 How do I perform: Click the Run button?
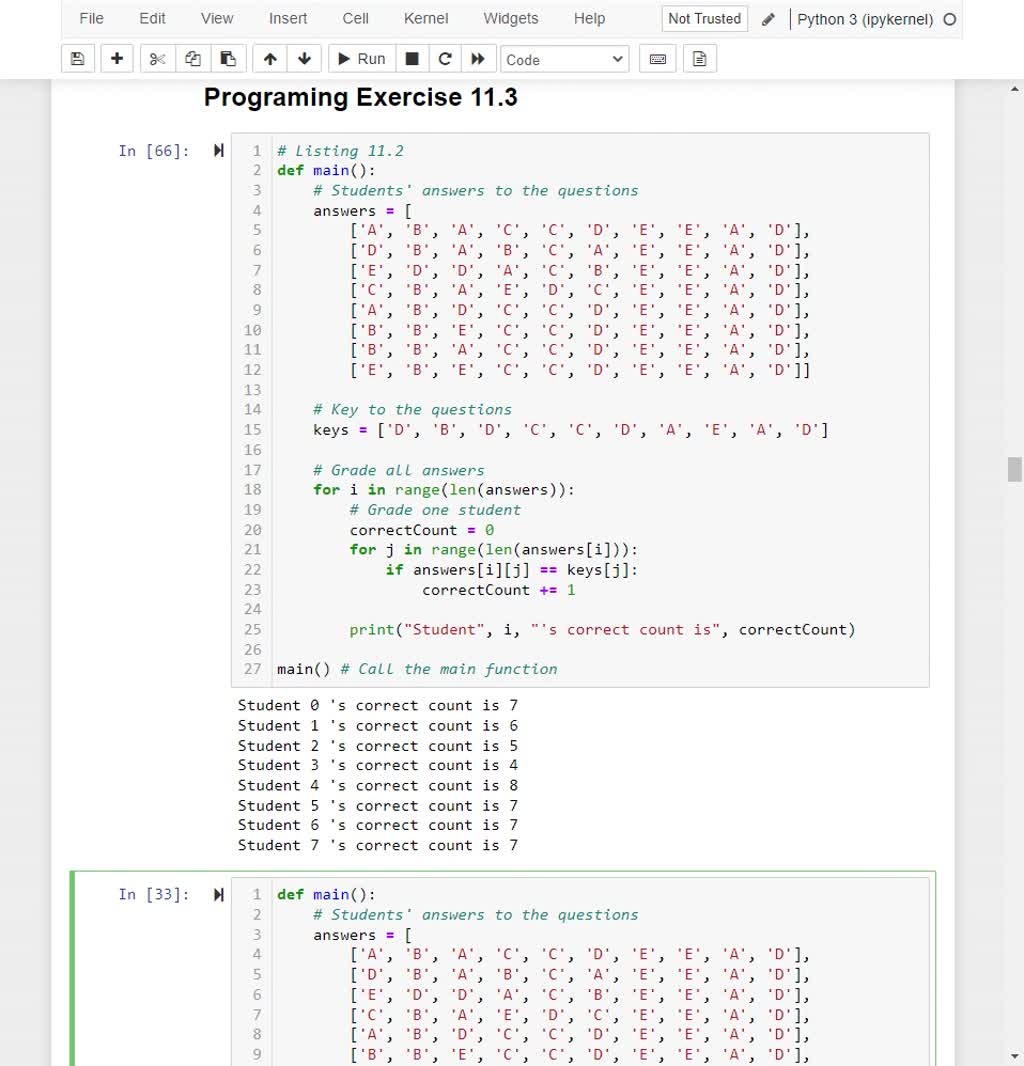(x=361, y=58)
